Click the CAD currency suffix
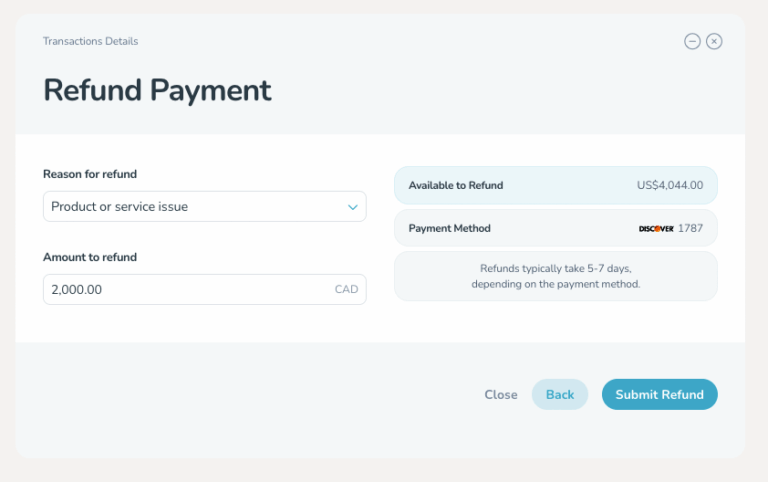Viewport: 768px width, 482px height. [346, 290]
